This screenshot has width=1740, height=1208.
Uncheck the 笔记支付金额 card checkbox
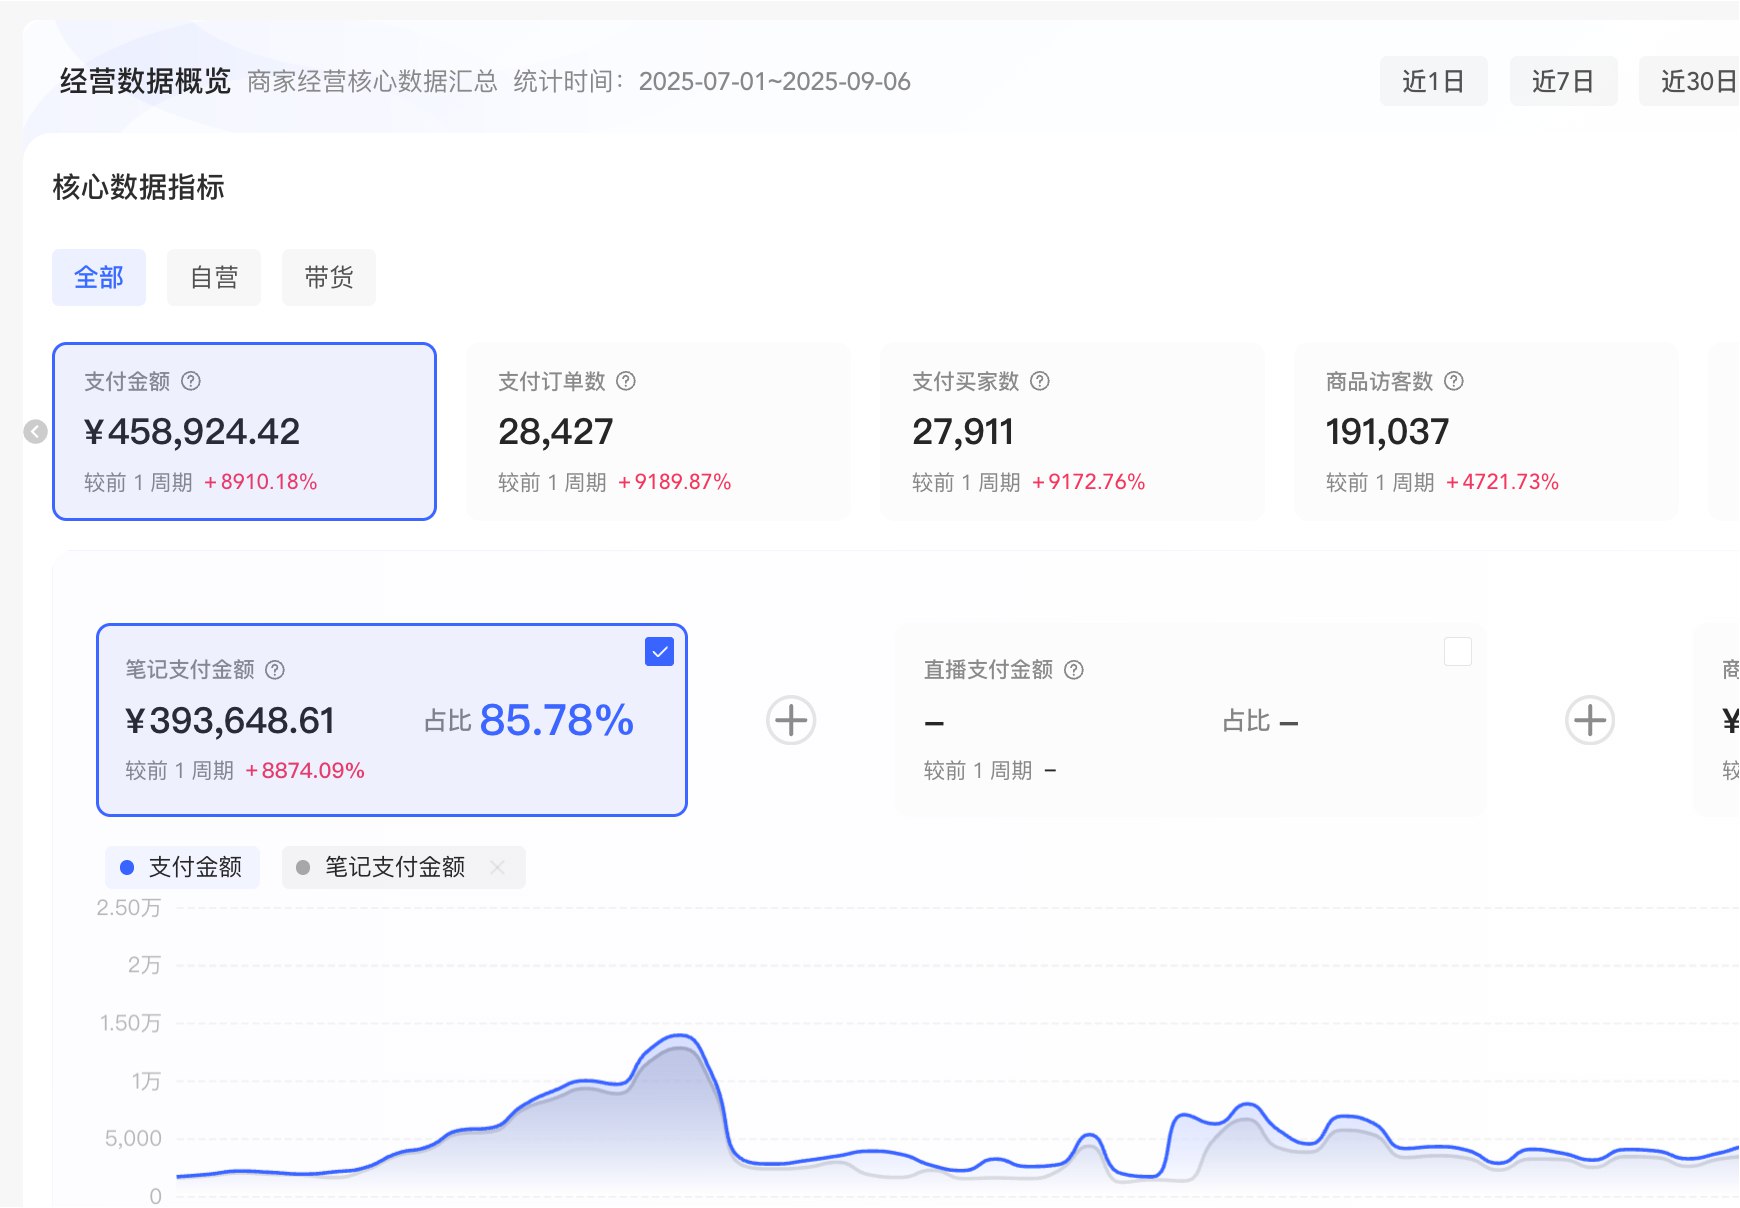point(659,652)
